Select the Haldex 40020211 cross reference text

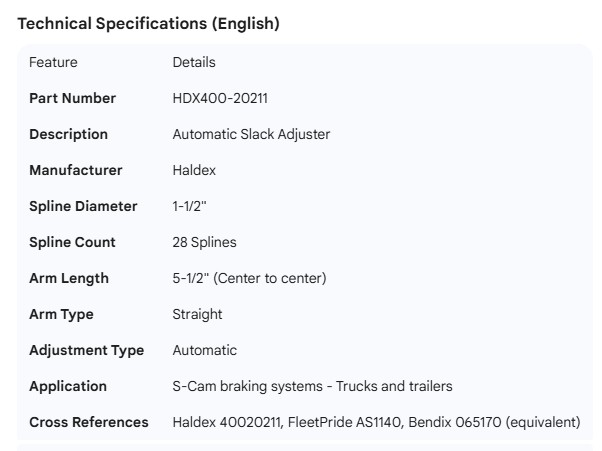tap(228, 422)
